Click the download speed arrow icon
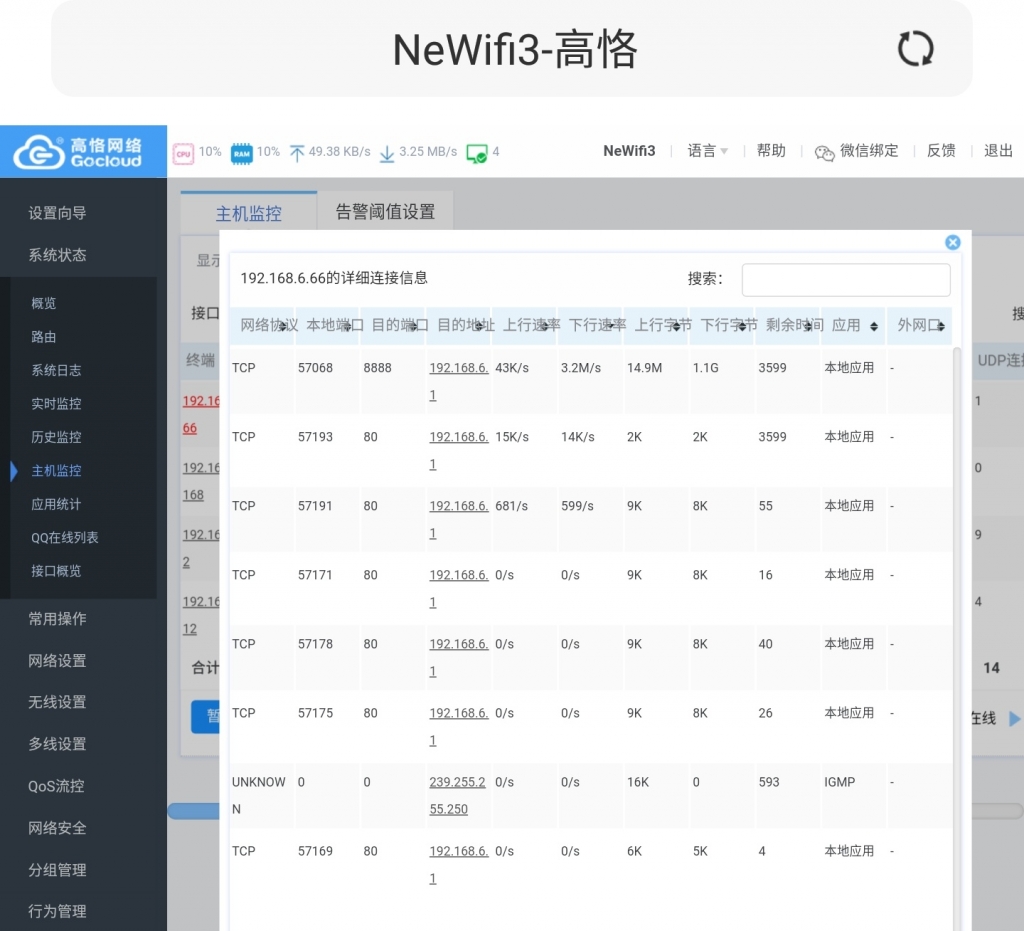This screenshot has height=931, width=1024. tap(387, 153)
